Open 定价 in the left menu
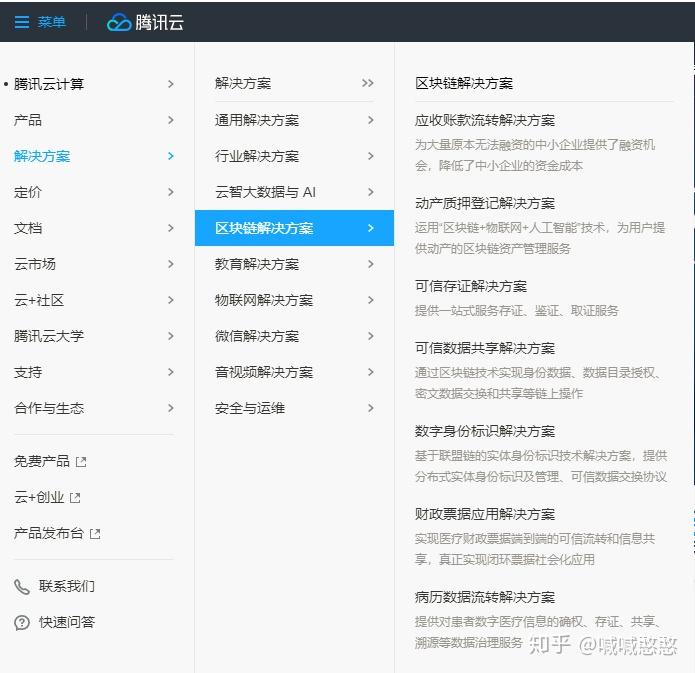Image resolution: width=695 pixels, height=673 pixels. pyautogui.click(x=28, y=192)
